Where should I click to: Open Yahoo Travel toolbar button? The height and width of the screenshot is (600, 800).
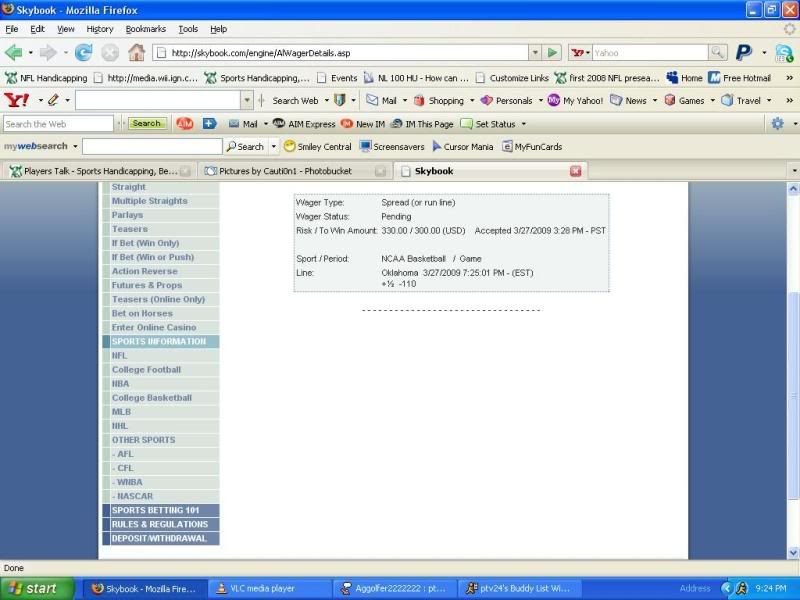click(x=741, y=101)
